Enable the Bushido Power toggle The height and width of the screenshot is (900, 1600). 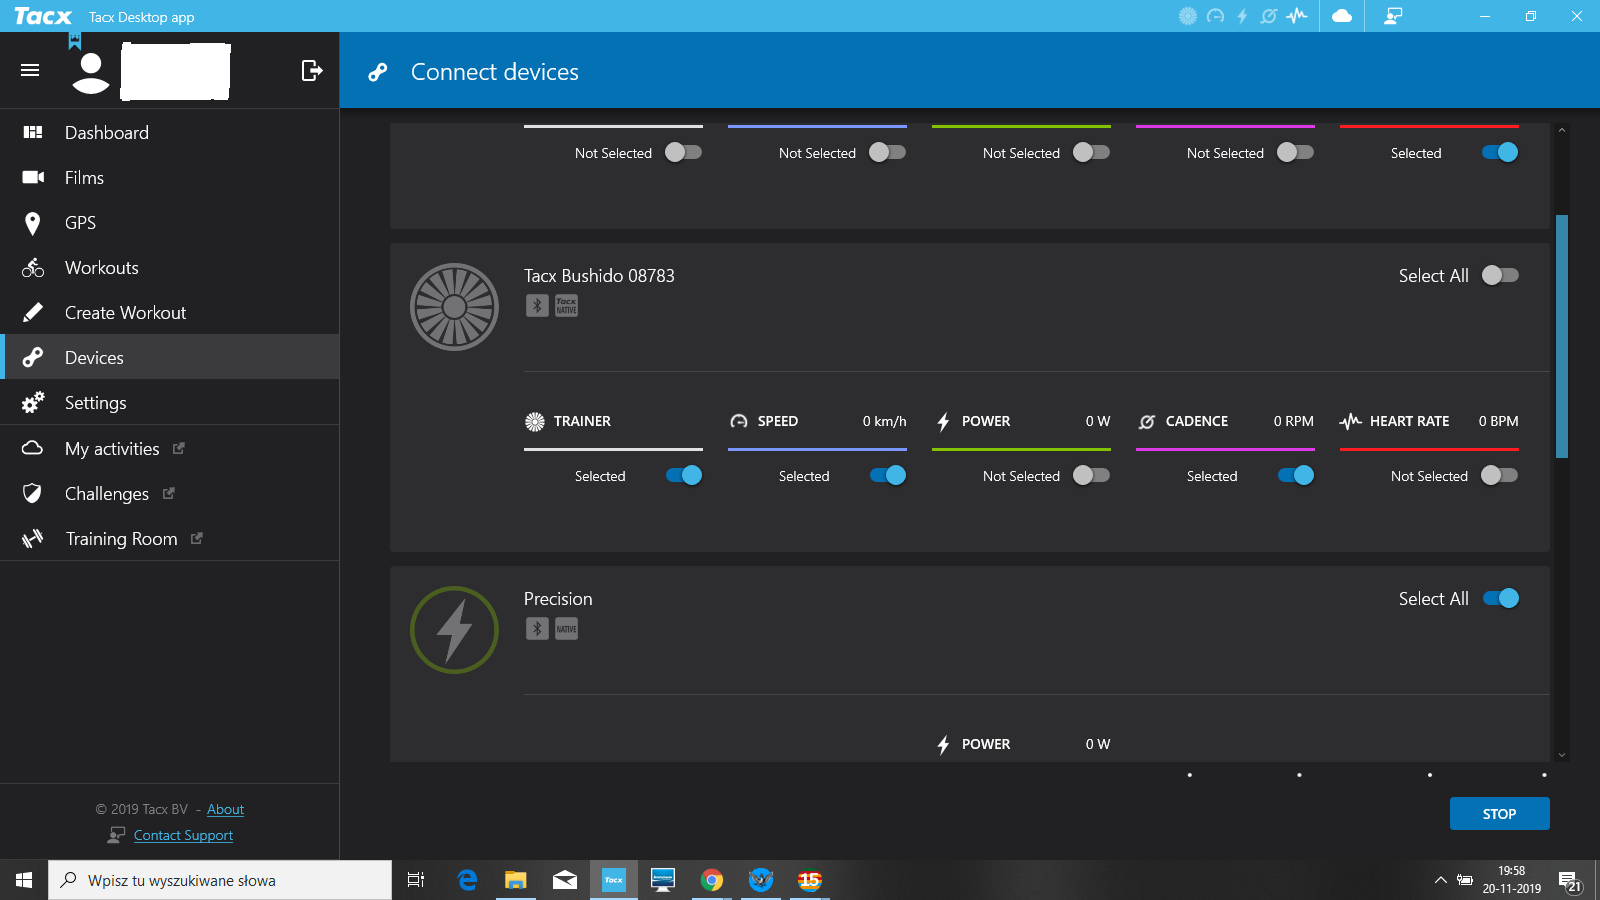click(x=1091, y=476)
